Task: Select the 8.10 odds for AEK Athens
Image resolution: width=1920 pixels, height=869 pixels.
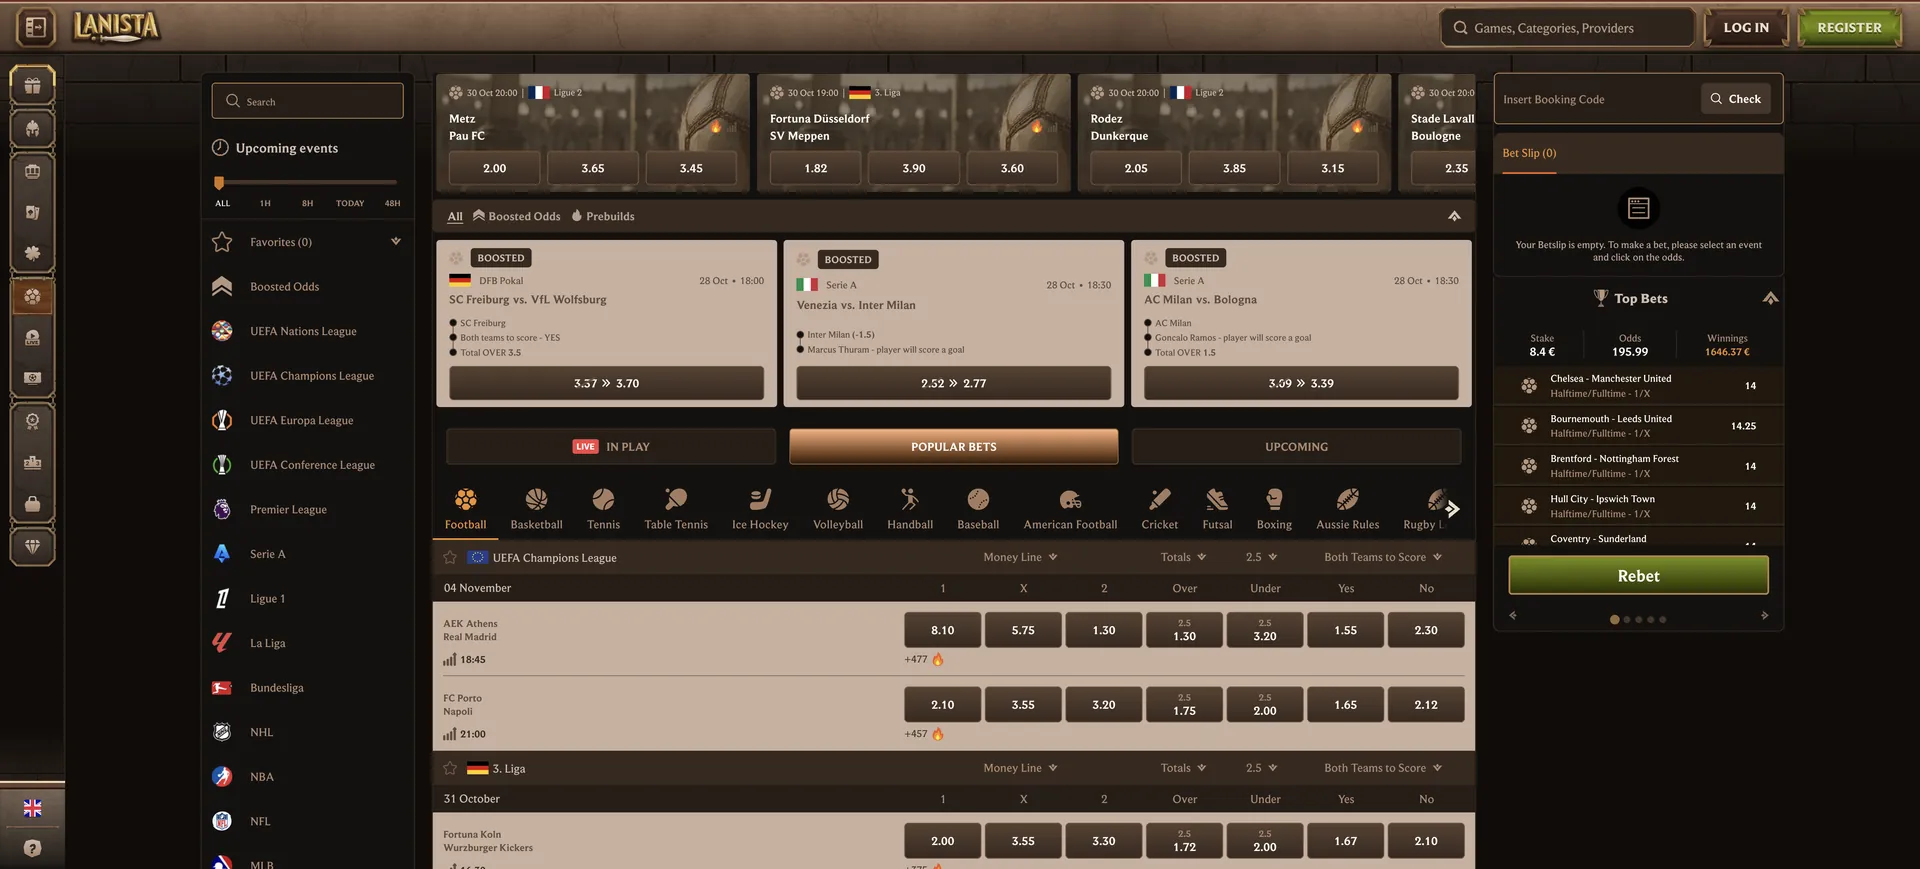Action: click(942, 630)
